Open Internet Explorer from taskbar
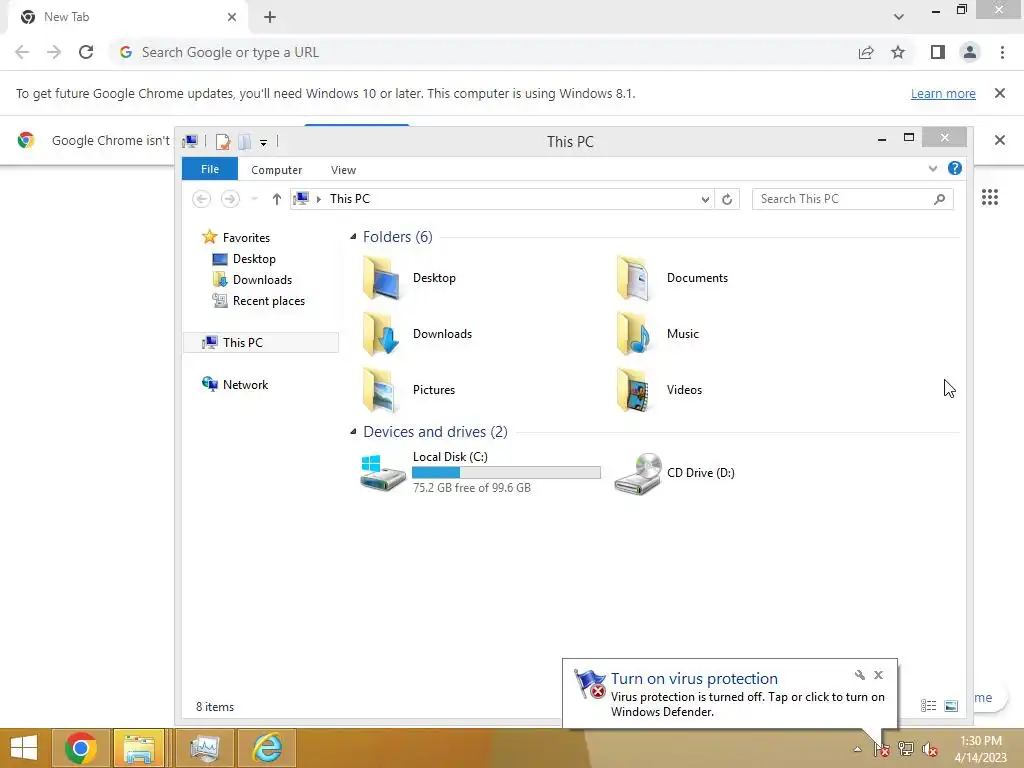 267,748
